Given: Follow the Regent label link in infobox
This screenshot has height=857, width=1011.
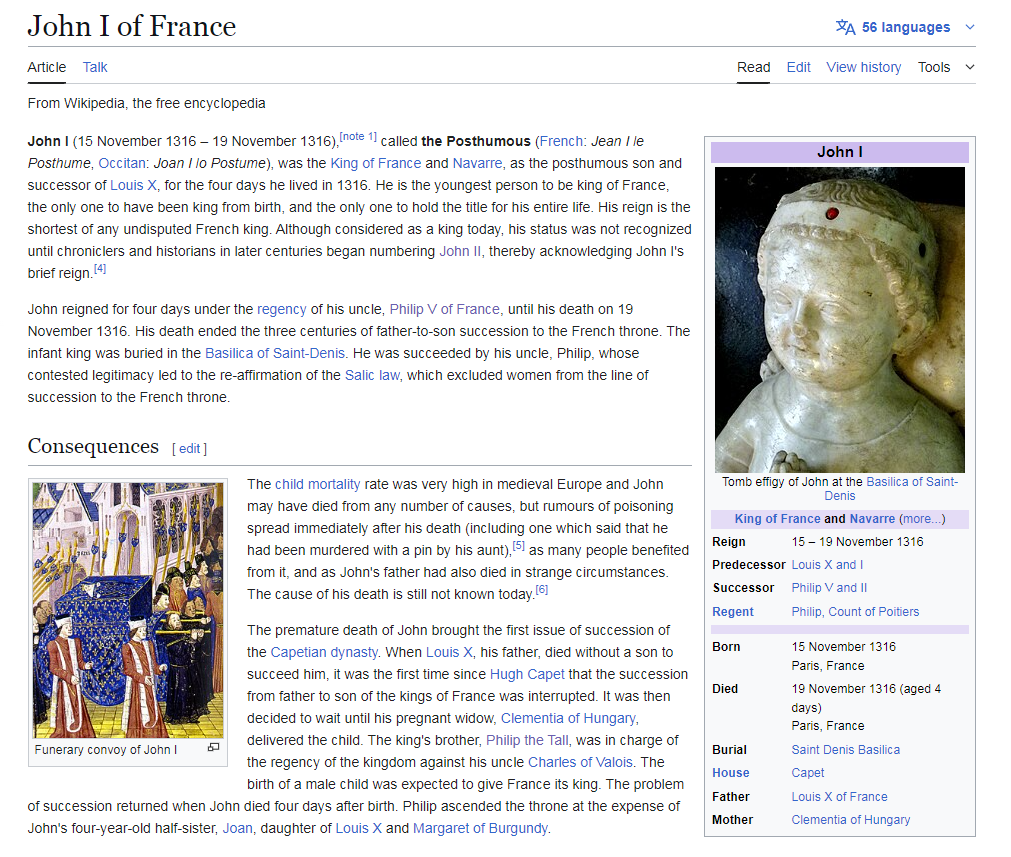Looking at the screenshot, I should (732, 611).
